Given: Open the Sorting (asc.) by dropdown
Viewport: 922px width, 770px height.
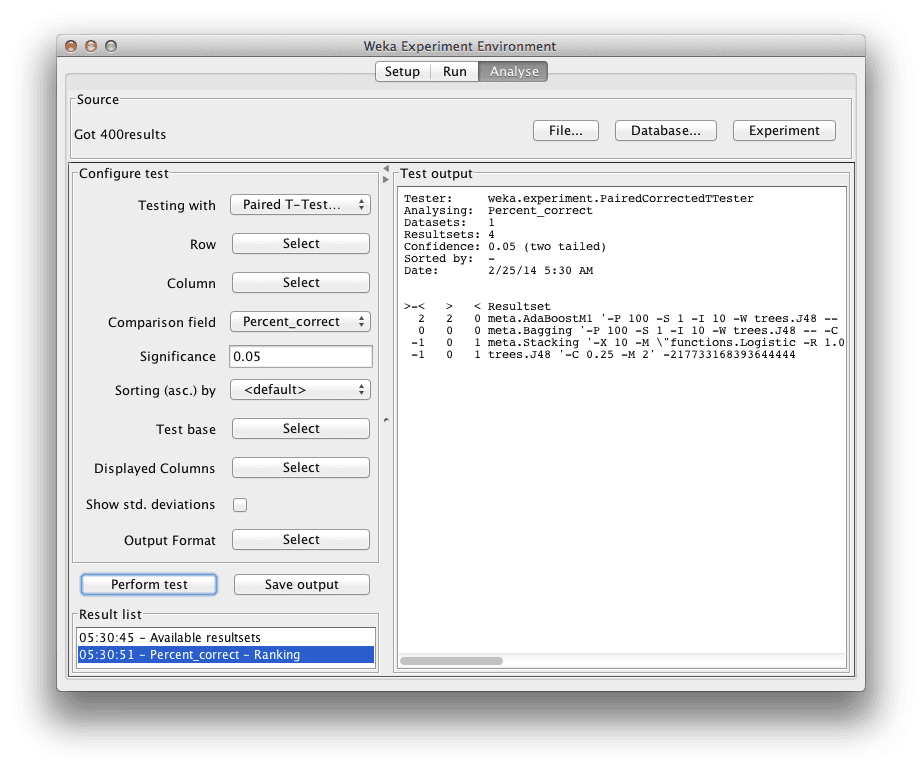Looking at the screenshot, I should coord(300,389).
